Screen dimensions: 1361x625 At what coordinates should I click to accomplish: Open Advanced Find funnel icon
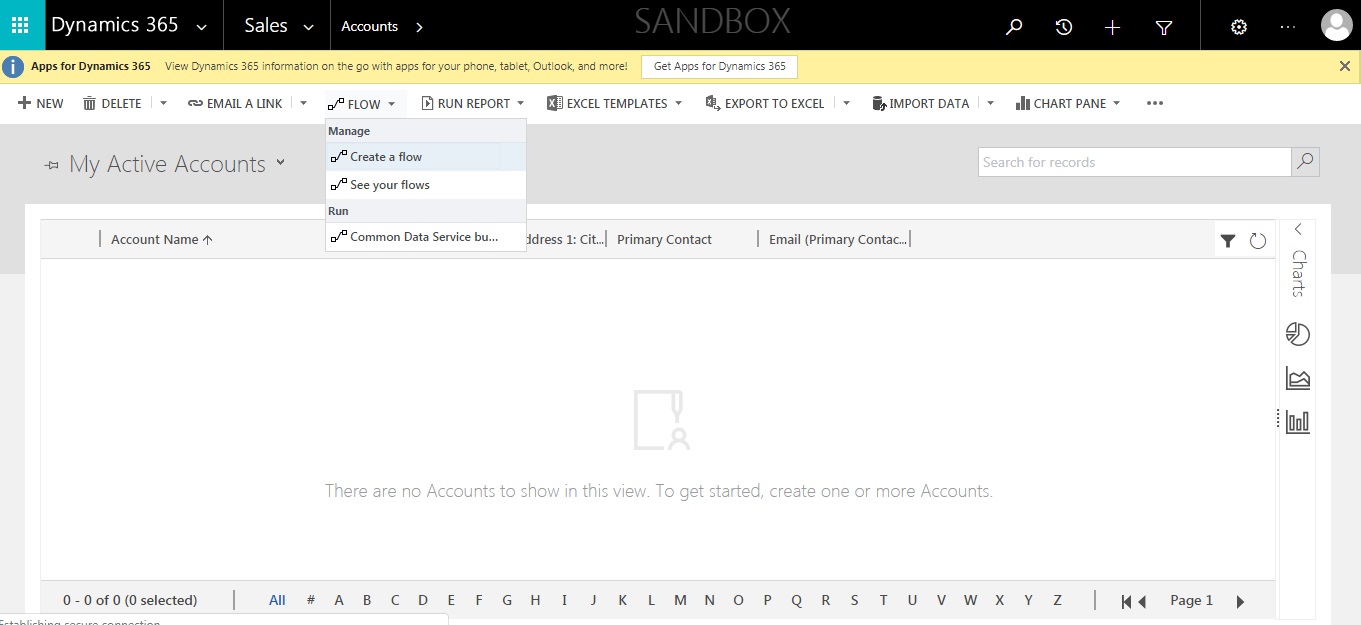1164,27
